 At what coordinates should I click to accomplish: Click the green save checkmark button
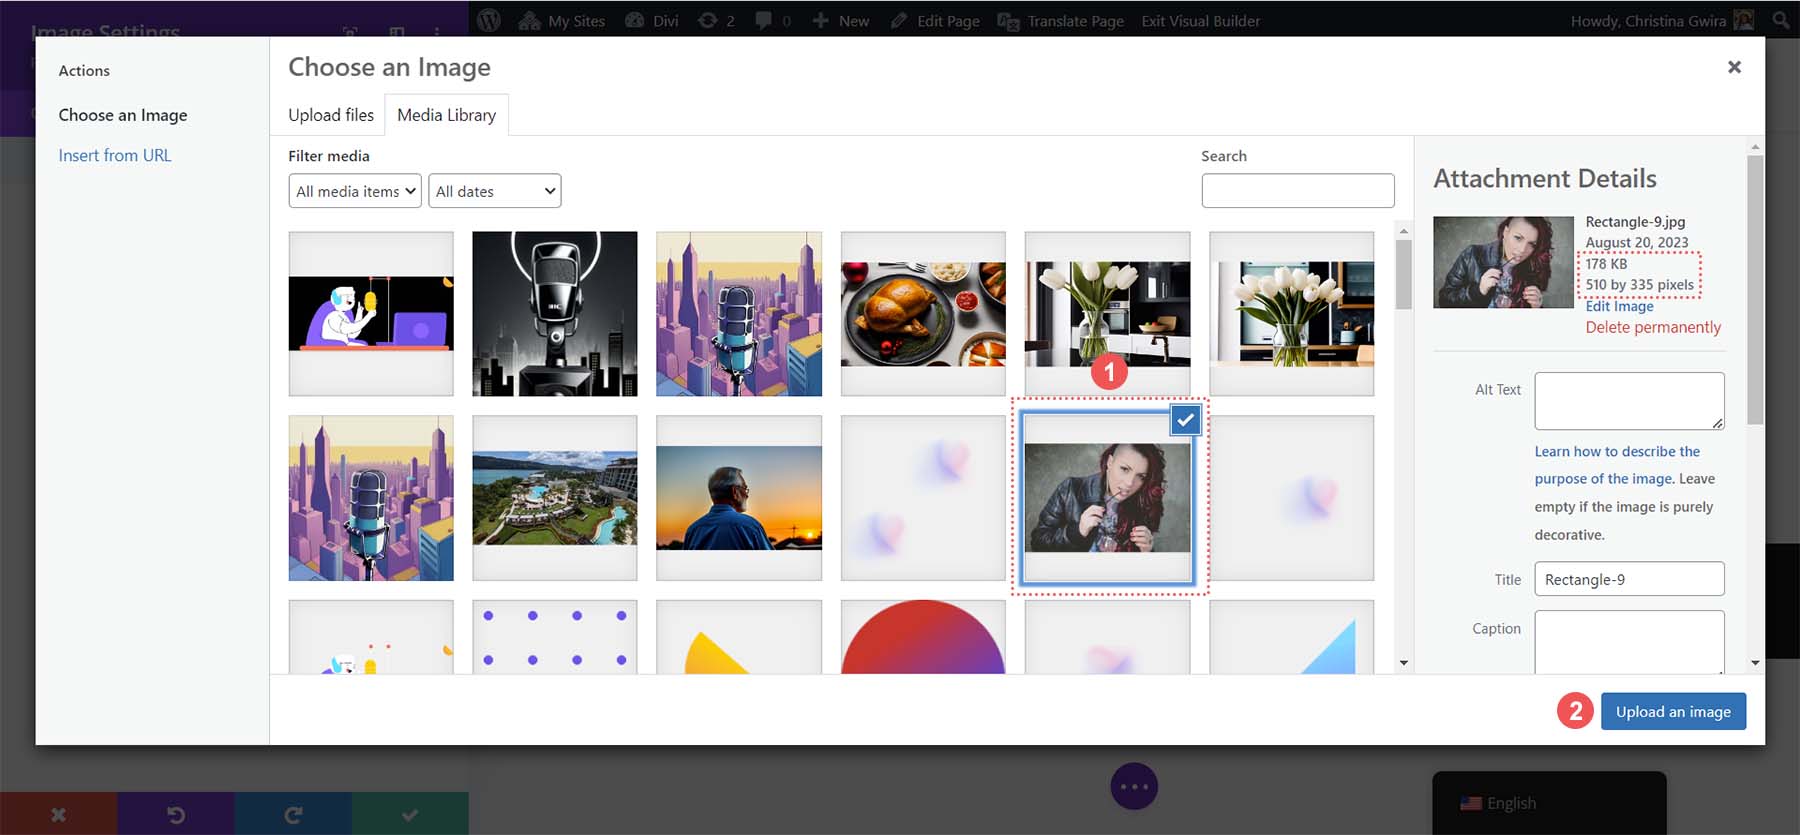pyautogui.click(x=410, y=814)
